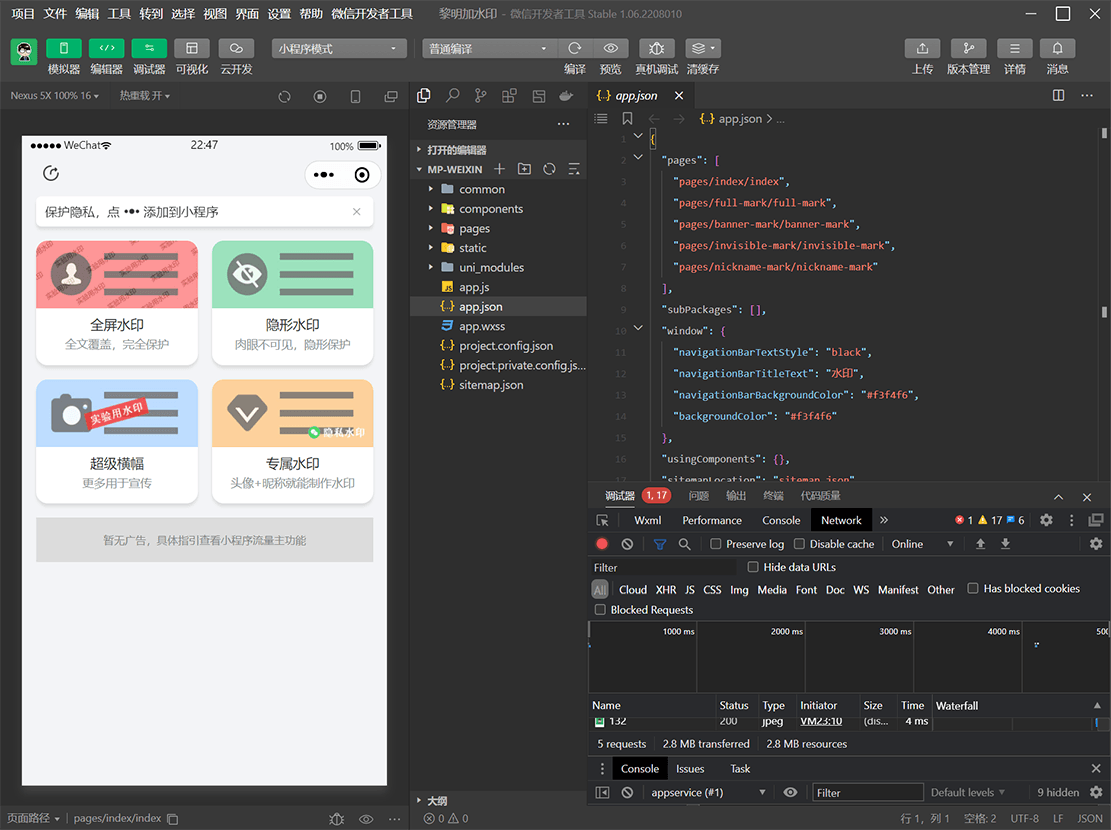Click the bookmark icon in editor toolbar
Viewport: 1111px width, 830px height.
pos(627,119)
